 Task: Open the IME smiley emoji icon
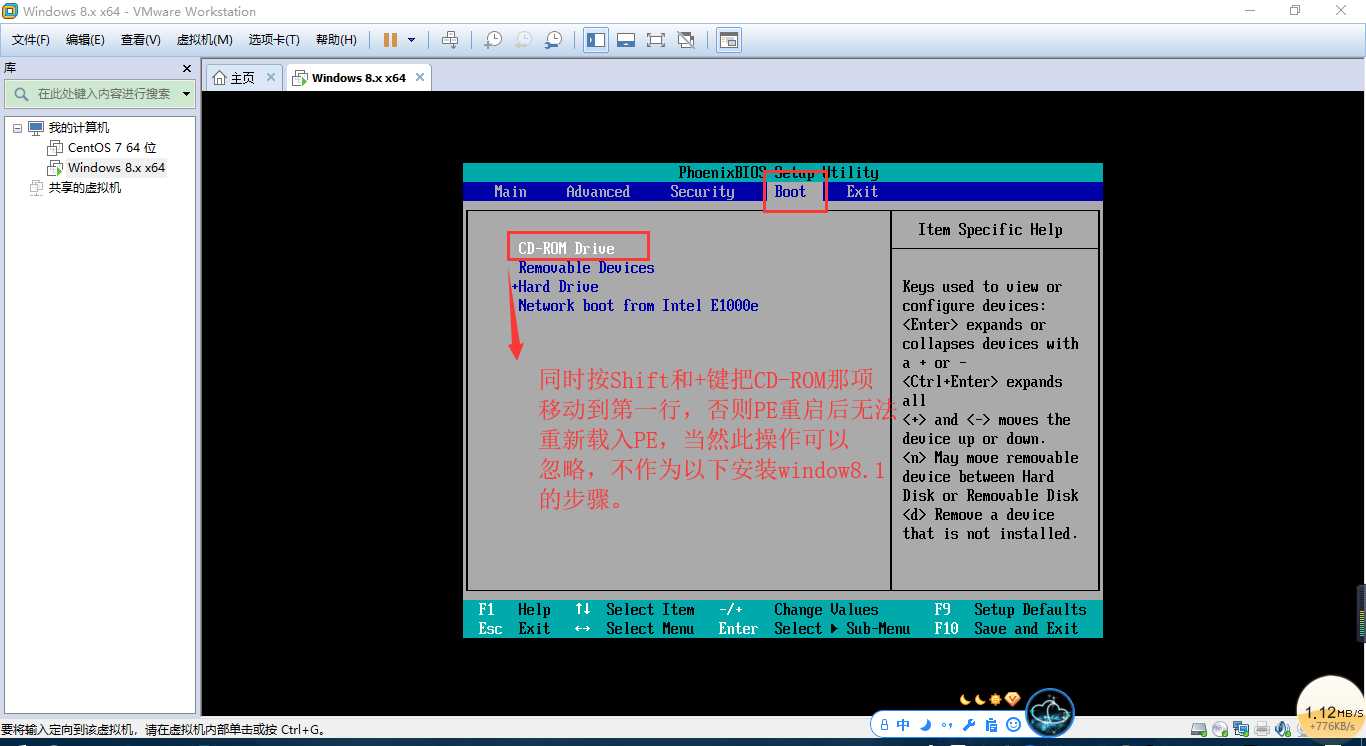pos(1012,725)
